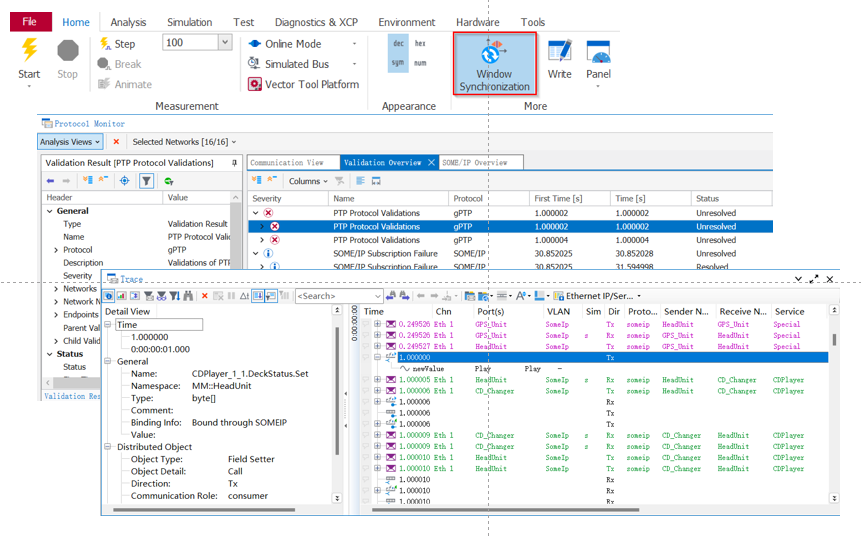Click red X next to Analysis Views
This screenshot has height=536, width=861.
(116, 142)
